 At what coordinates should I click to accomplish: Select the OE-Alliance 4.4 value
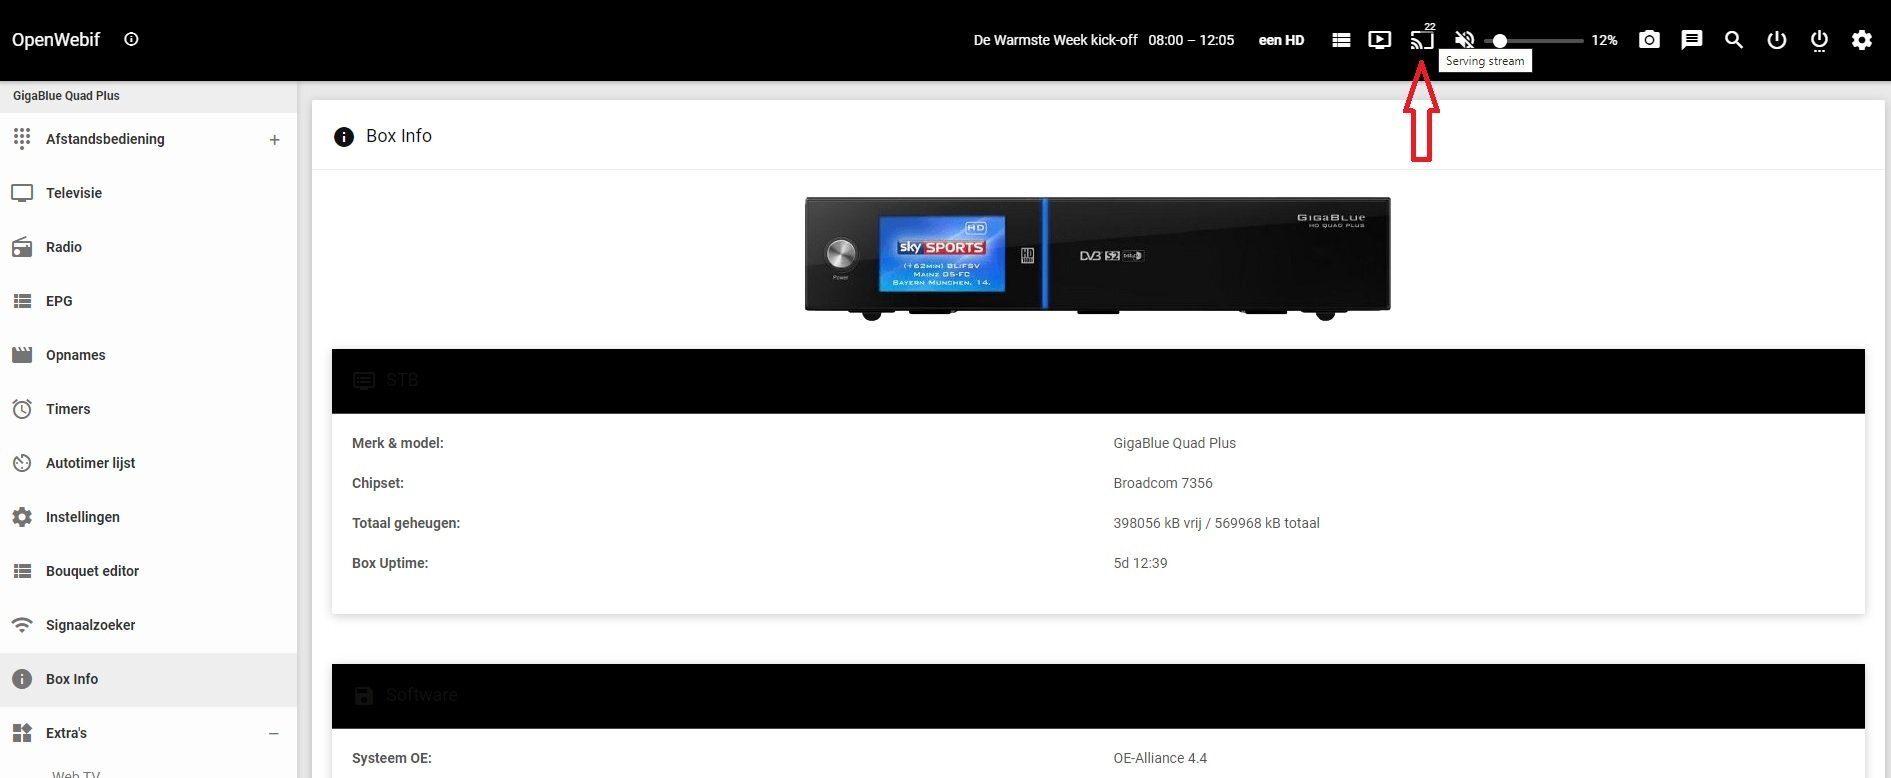click(x=1160, y=758)
